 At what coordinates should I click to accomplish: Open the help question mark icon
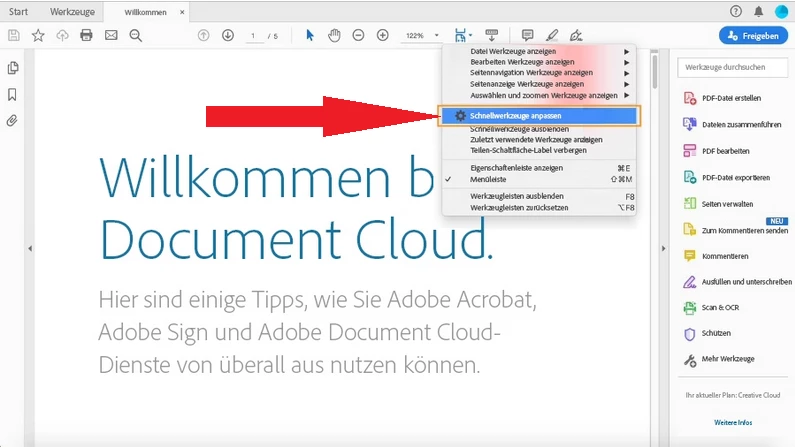click(736, 11)
